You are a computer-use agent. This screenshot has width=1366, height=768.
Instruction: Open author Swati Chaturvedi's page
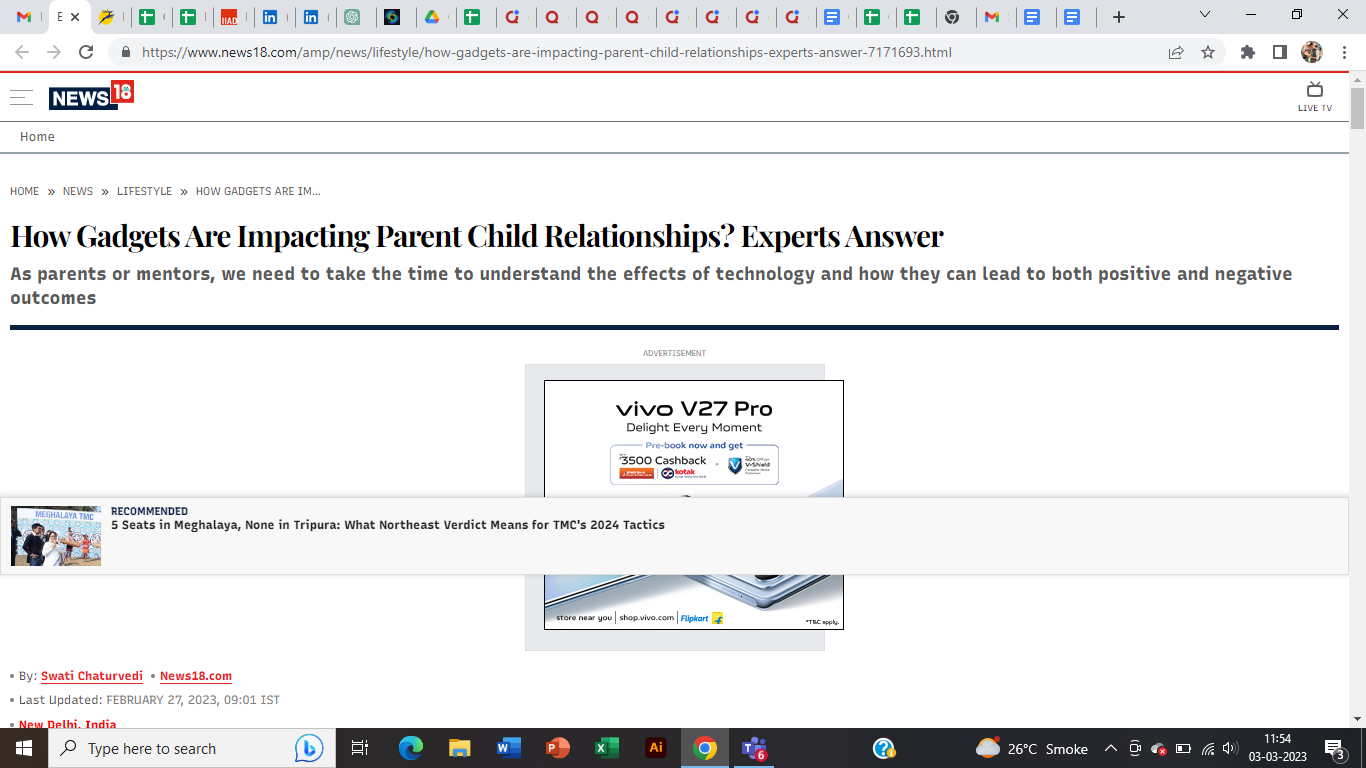point(92,676)
